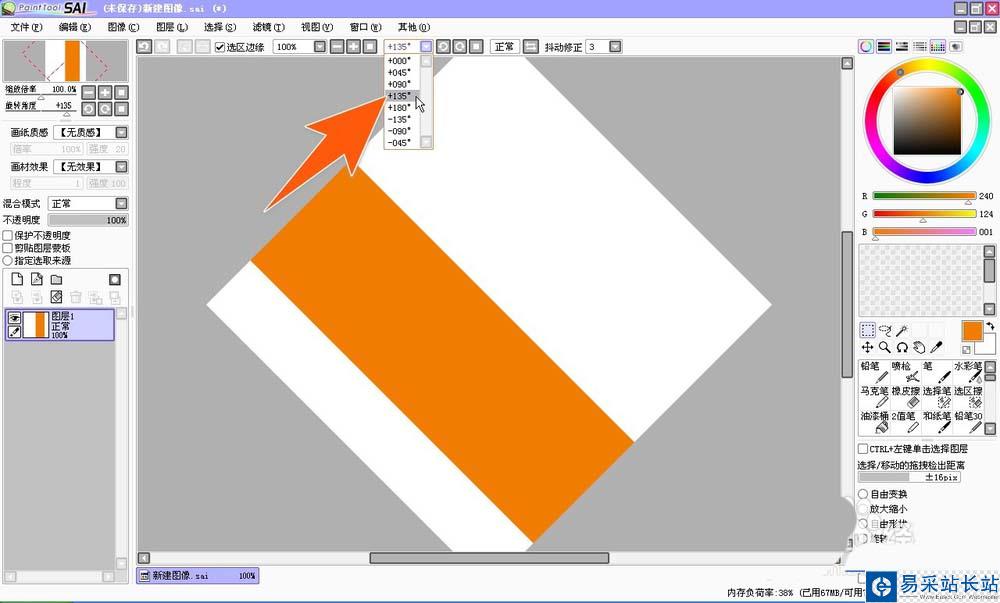Image resolution: width=1000 pixels, height=603 pixels.
Task: Click the navigator rotate clockwise button
Action: pyautogui.click(x=105, y=109)
